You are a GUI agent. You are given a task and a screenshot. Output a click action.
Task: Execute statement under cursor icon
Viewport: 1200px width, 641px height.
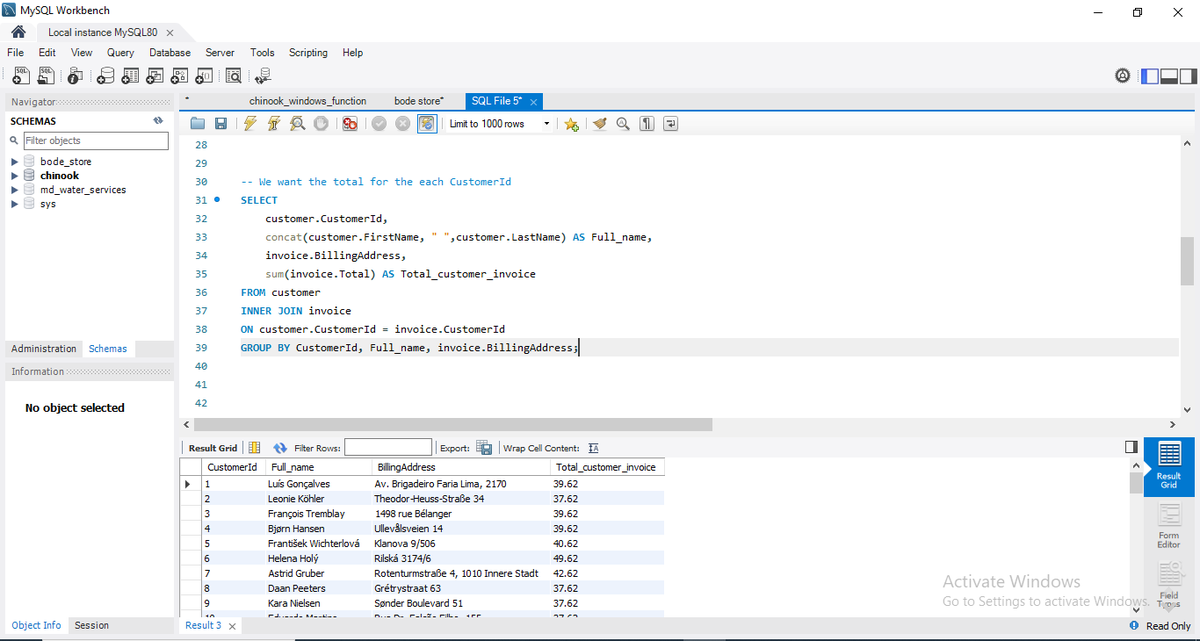point(274,124)
